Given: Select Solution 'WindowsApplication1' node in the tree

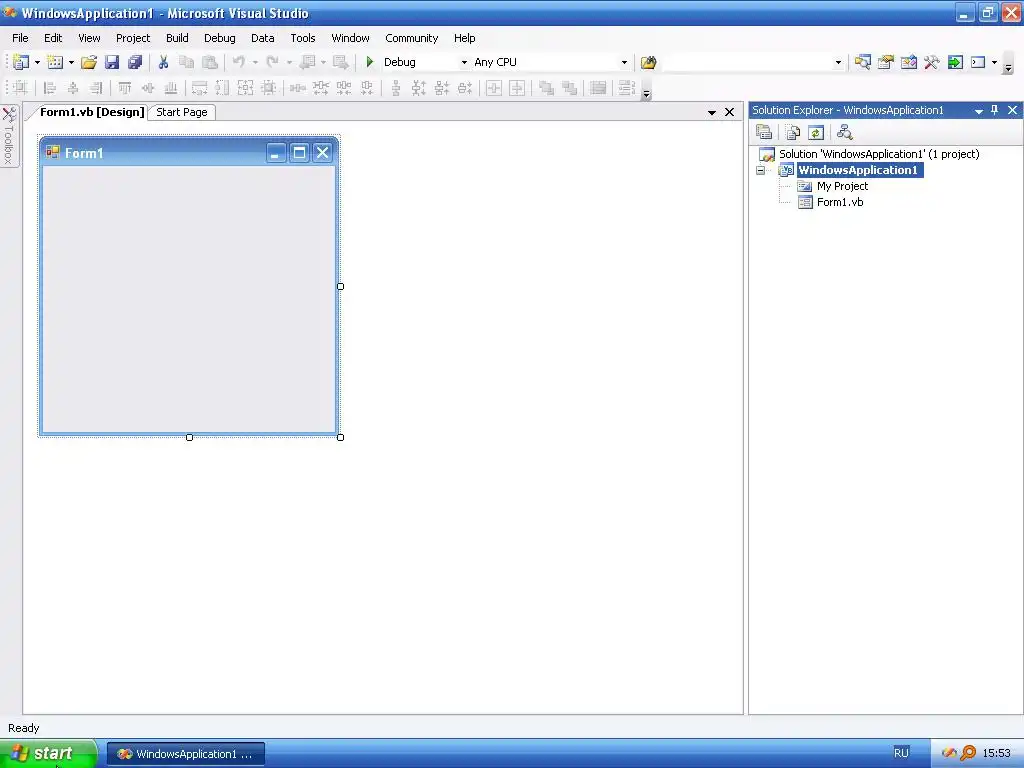Looking at the screenshot, I should 878,154.
